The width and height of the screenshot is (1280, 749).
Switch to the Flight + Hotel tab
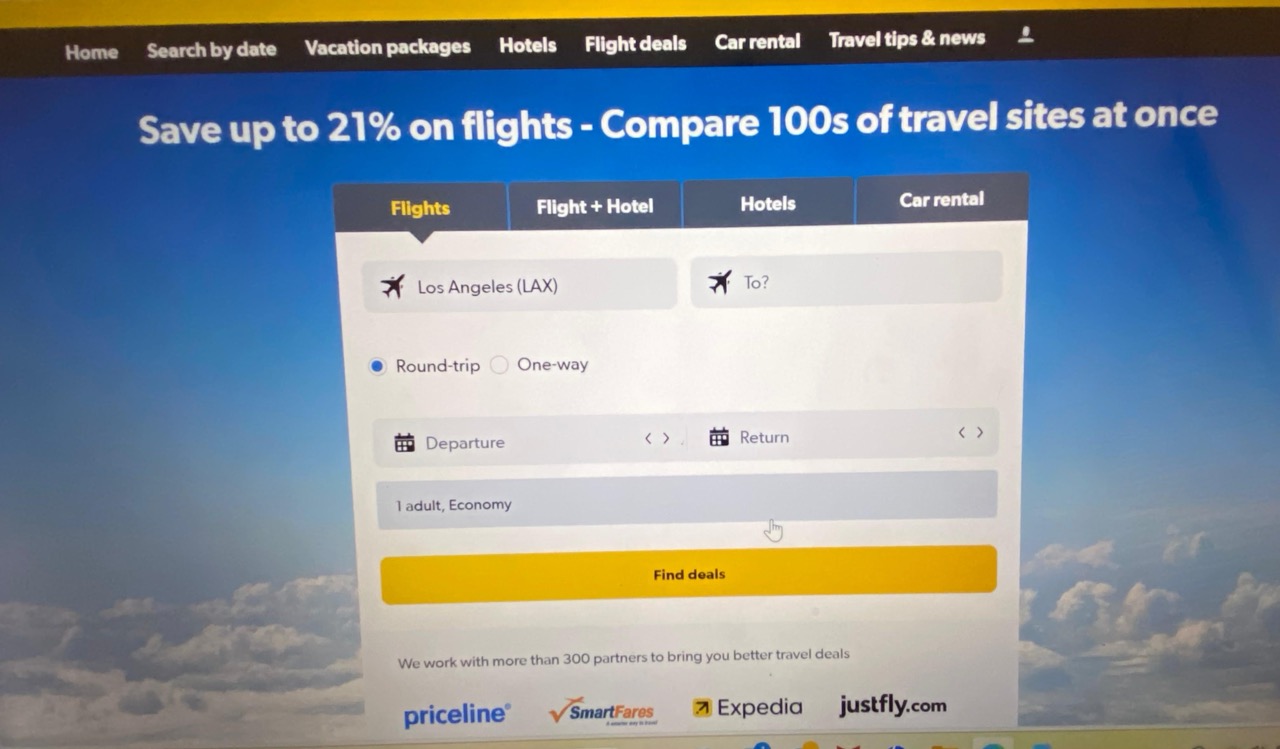coord(595,206)
